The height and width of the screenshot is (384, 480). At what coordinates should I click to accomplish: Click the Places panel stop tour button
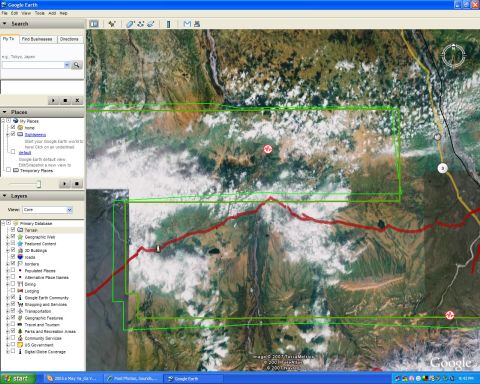[x=77, y=183]
